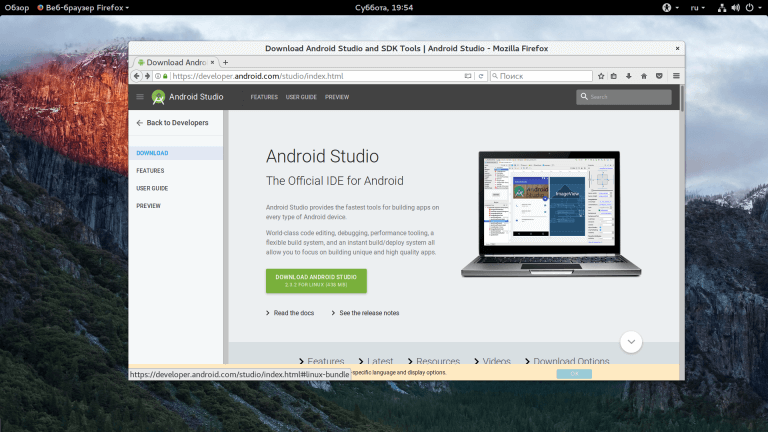Close the Firefox window
The width and height of the screenshot is (768, 432).
pyautogui.click(x=677, y=48)
